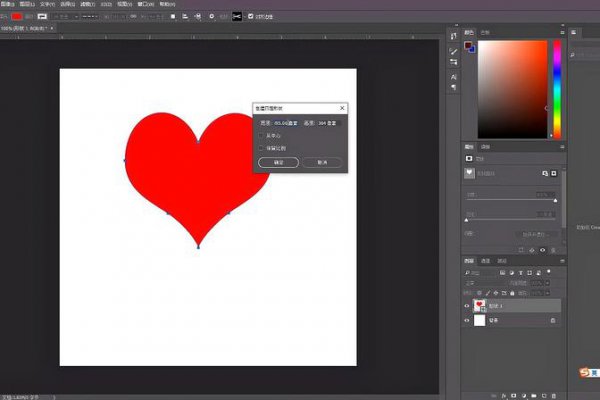Click the fx layer style icon at panel bottom
The image size is (600, 400).
pos(504,395)
